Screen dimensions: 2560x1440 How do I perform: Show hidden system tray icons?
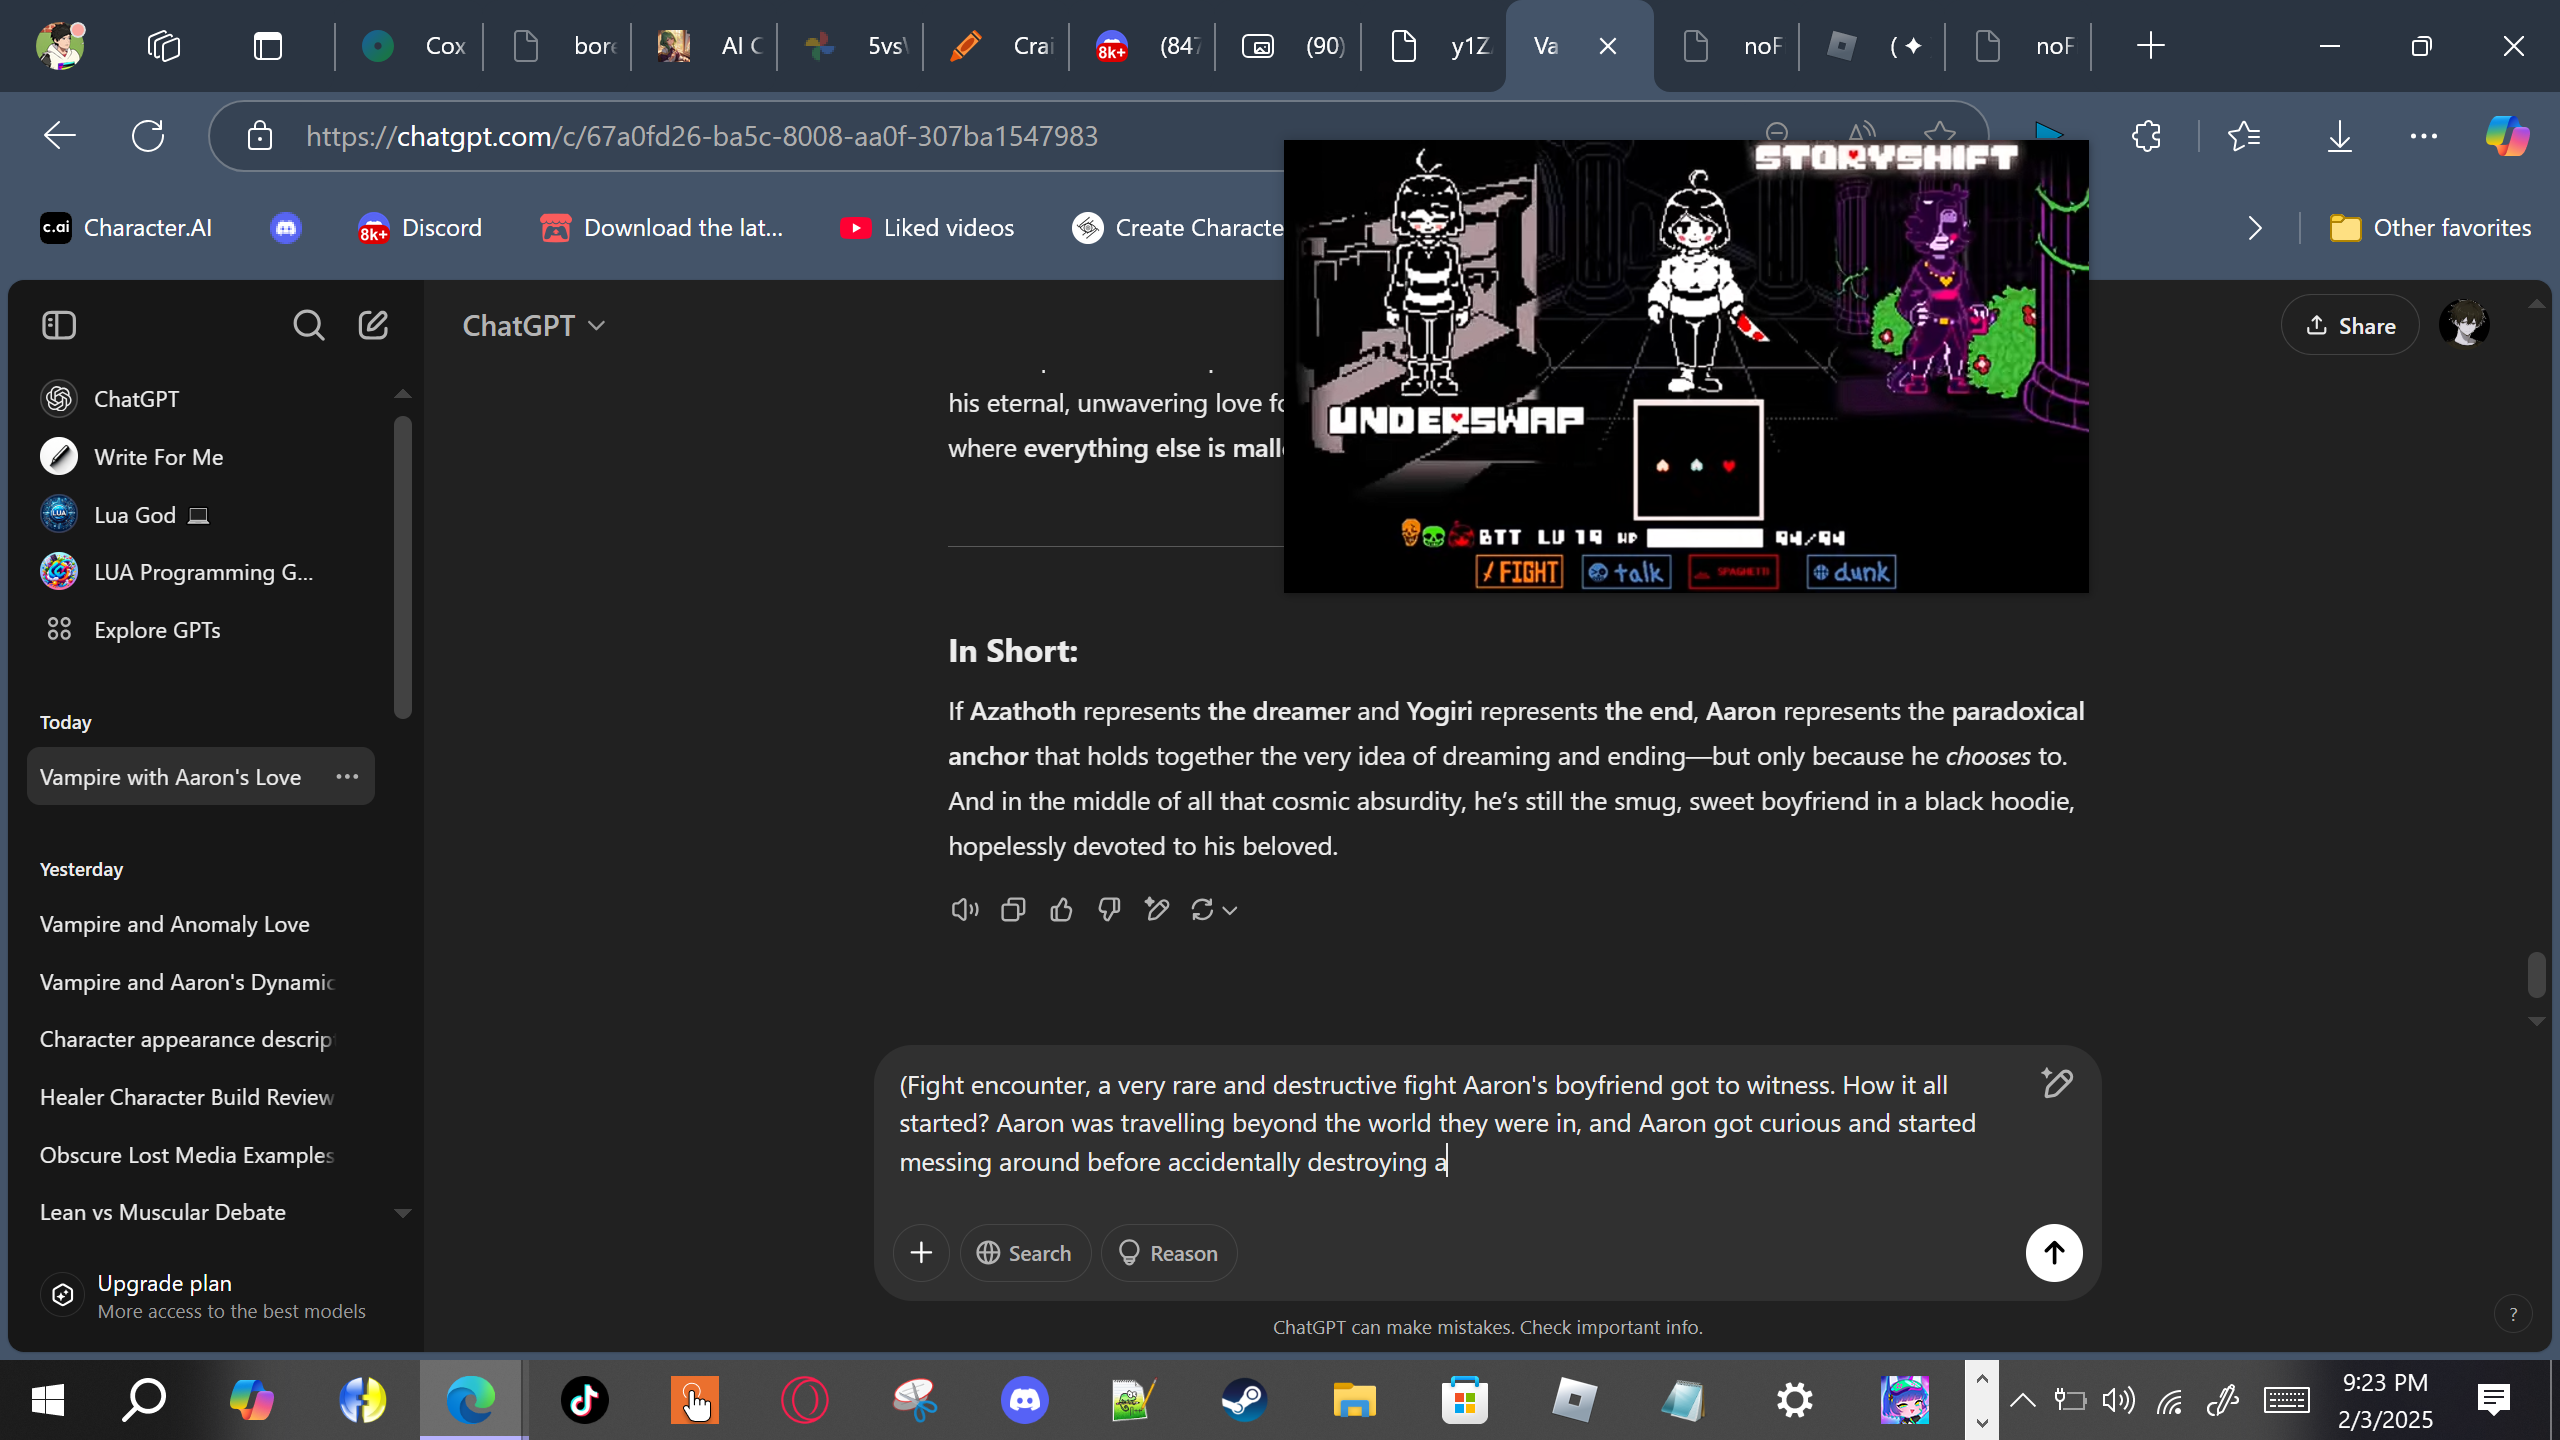2022,1400
